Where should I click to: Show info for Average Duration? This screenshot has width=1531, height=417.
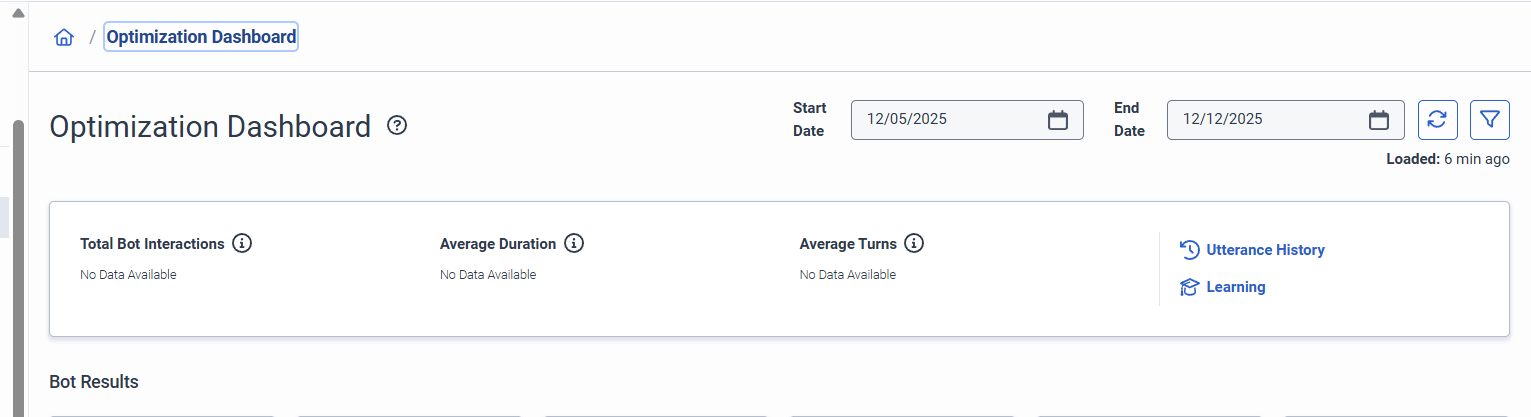[573, 243]
